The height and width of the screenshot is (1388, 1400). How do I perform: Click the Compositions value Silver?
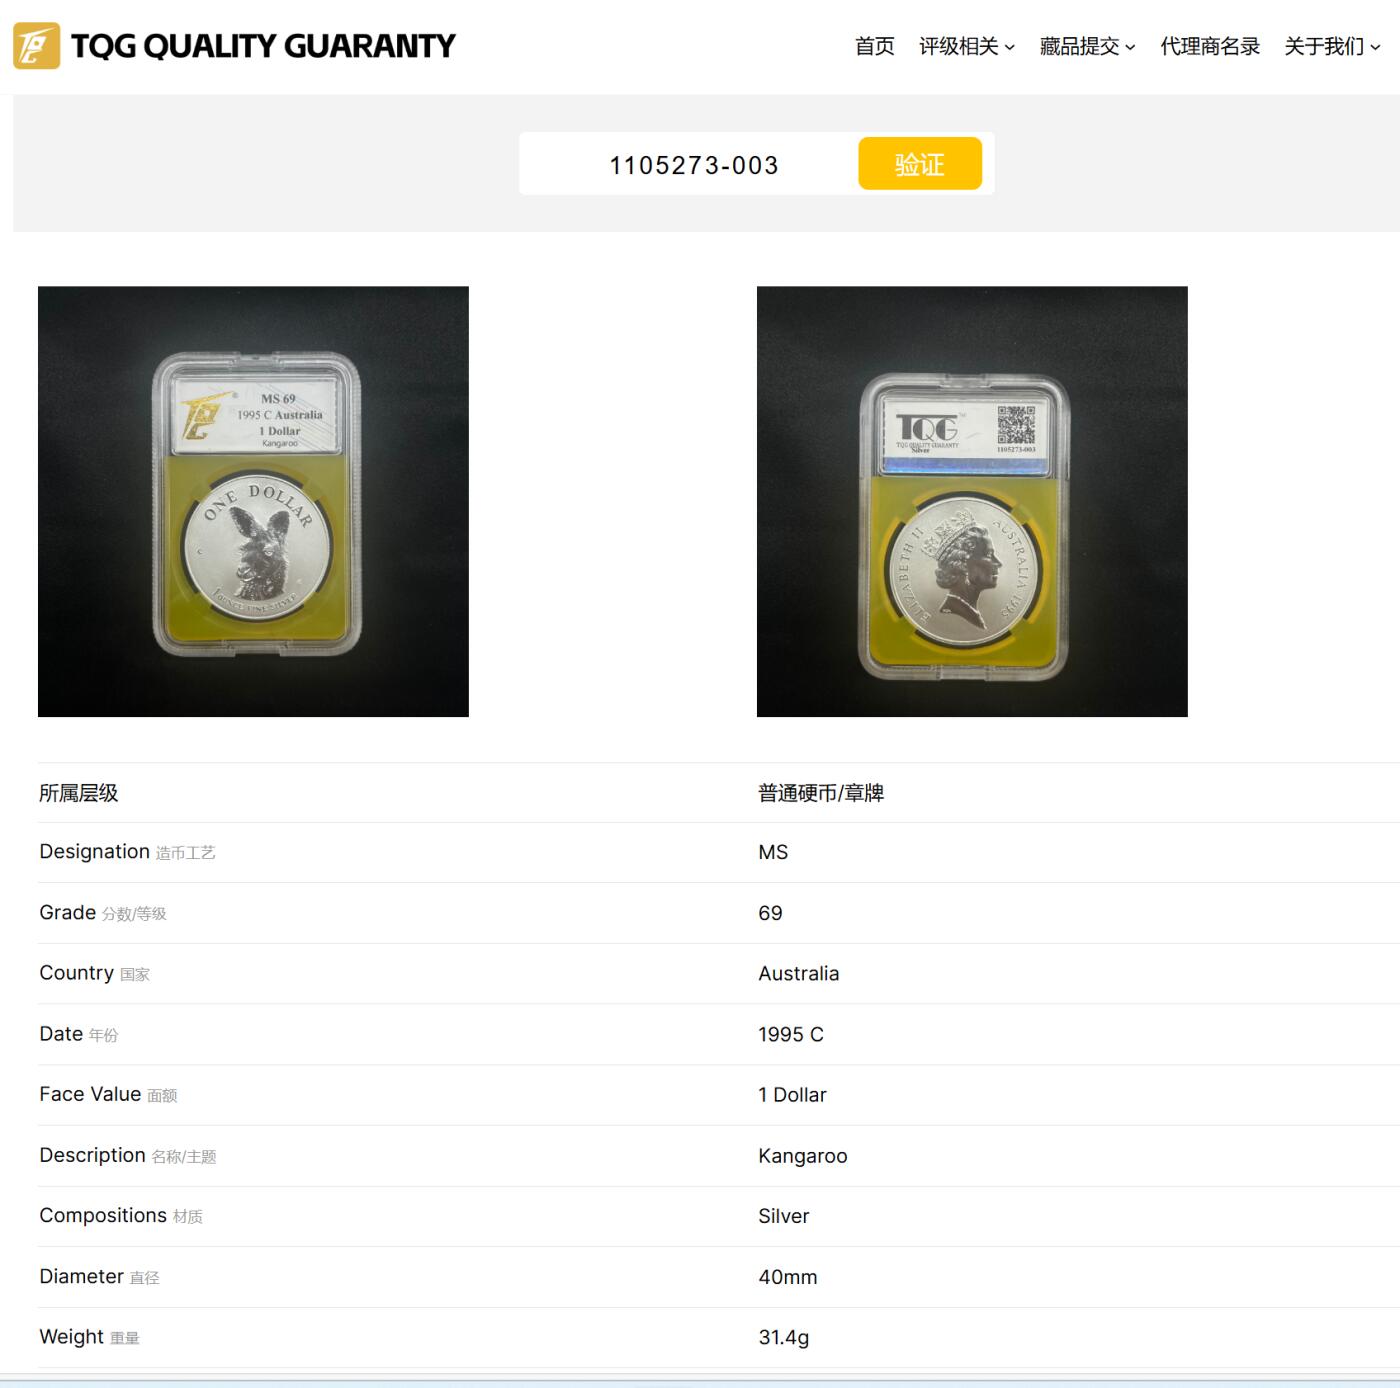[x=783, y=1216]
